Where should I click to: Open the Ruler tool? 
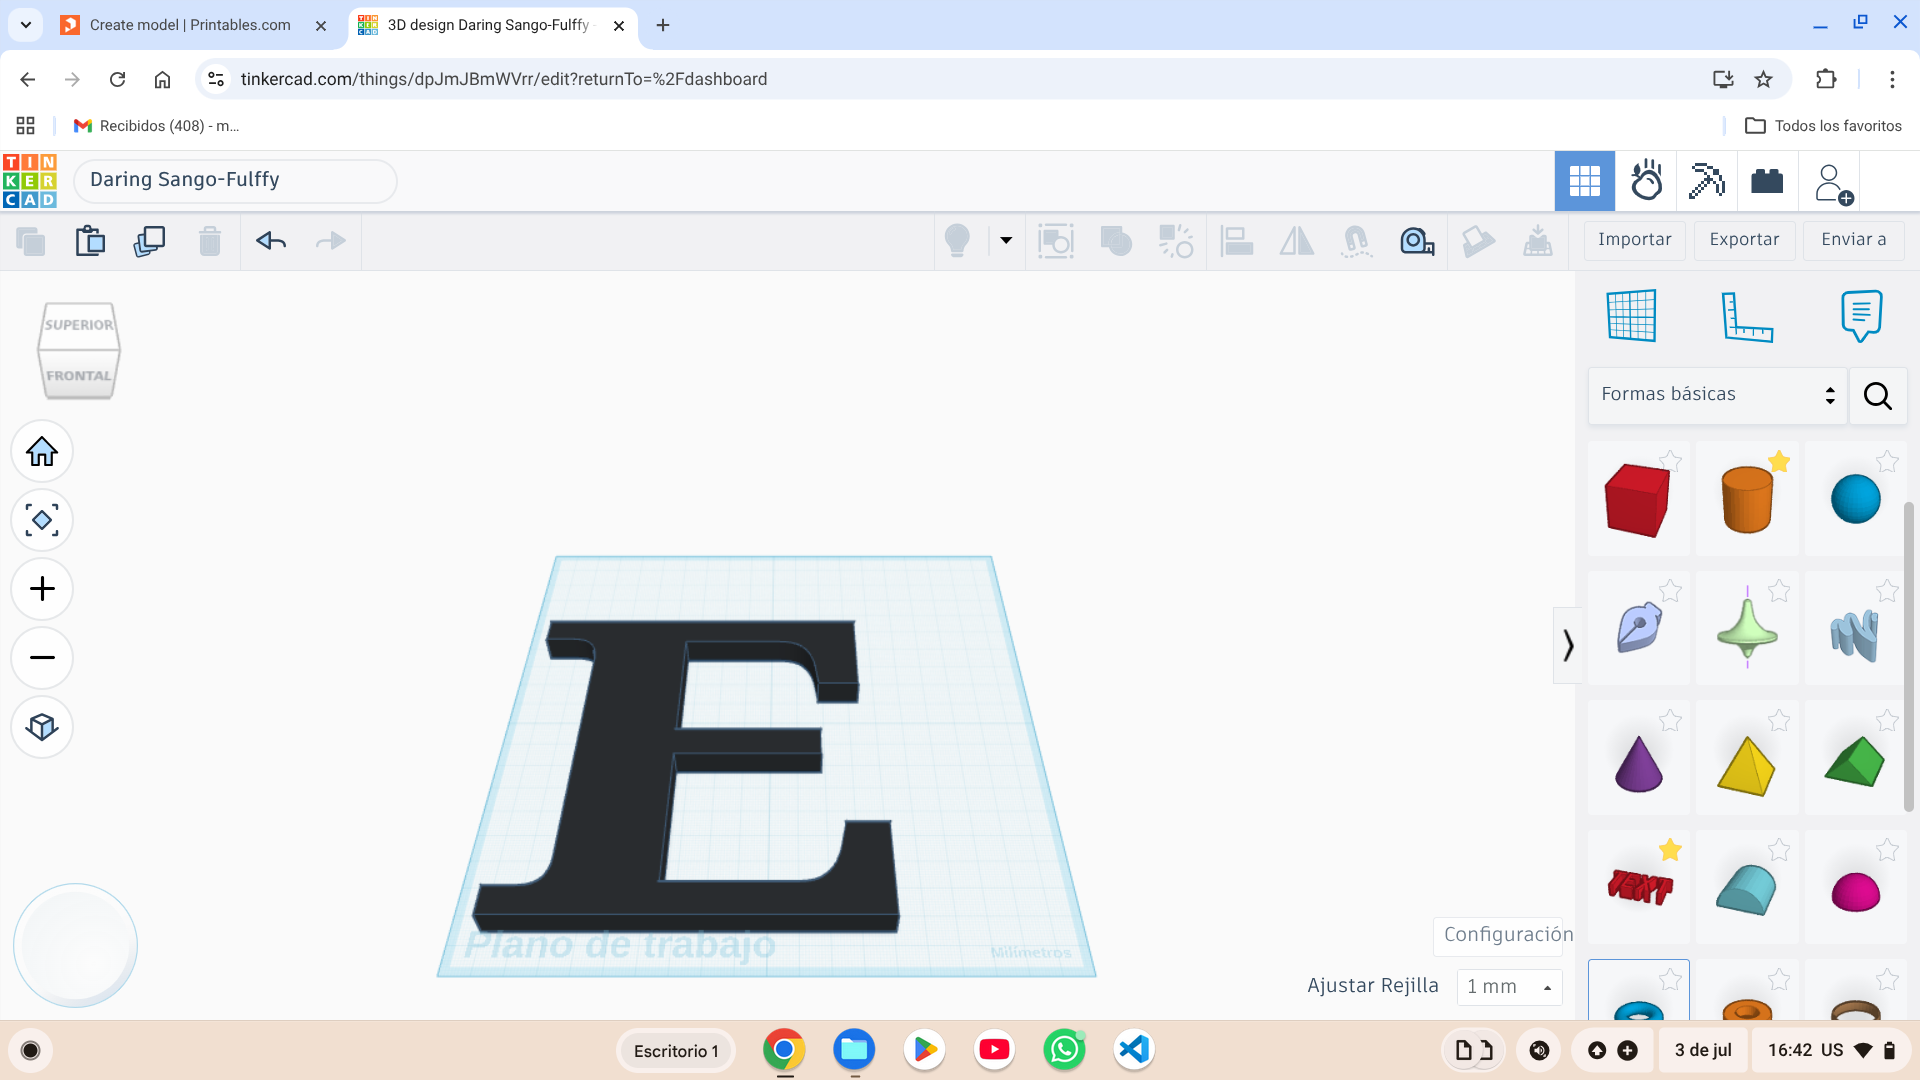[1747, 316]
